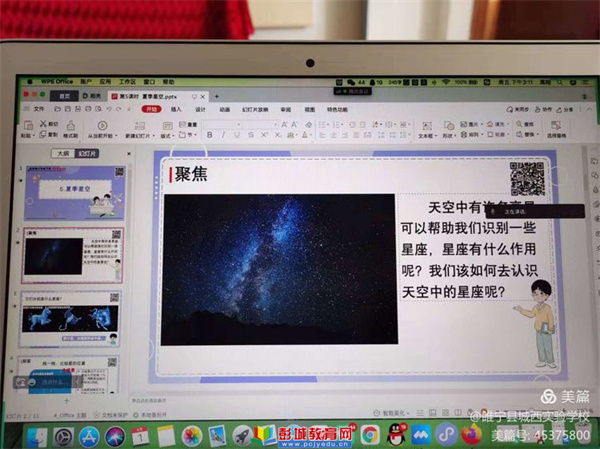Viewport: 600px width, 449px height.
Task: Open a new document tab with plus
Action: [217, 96]
